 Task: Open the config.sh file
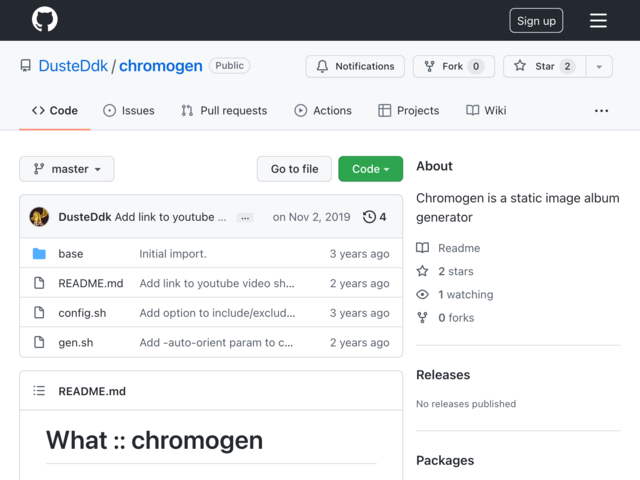coord(82,313)
